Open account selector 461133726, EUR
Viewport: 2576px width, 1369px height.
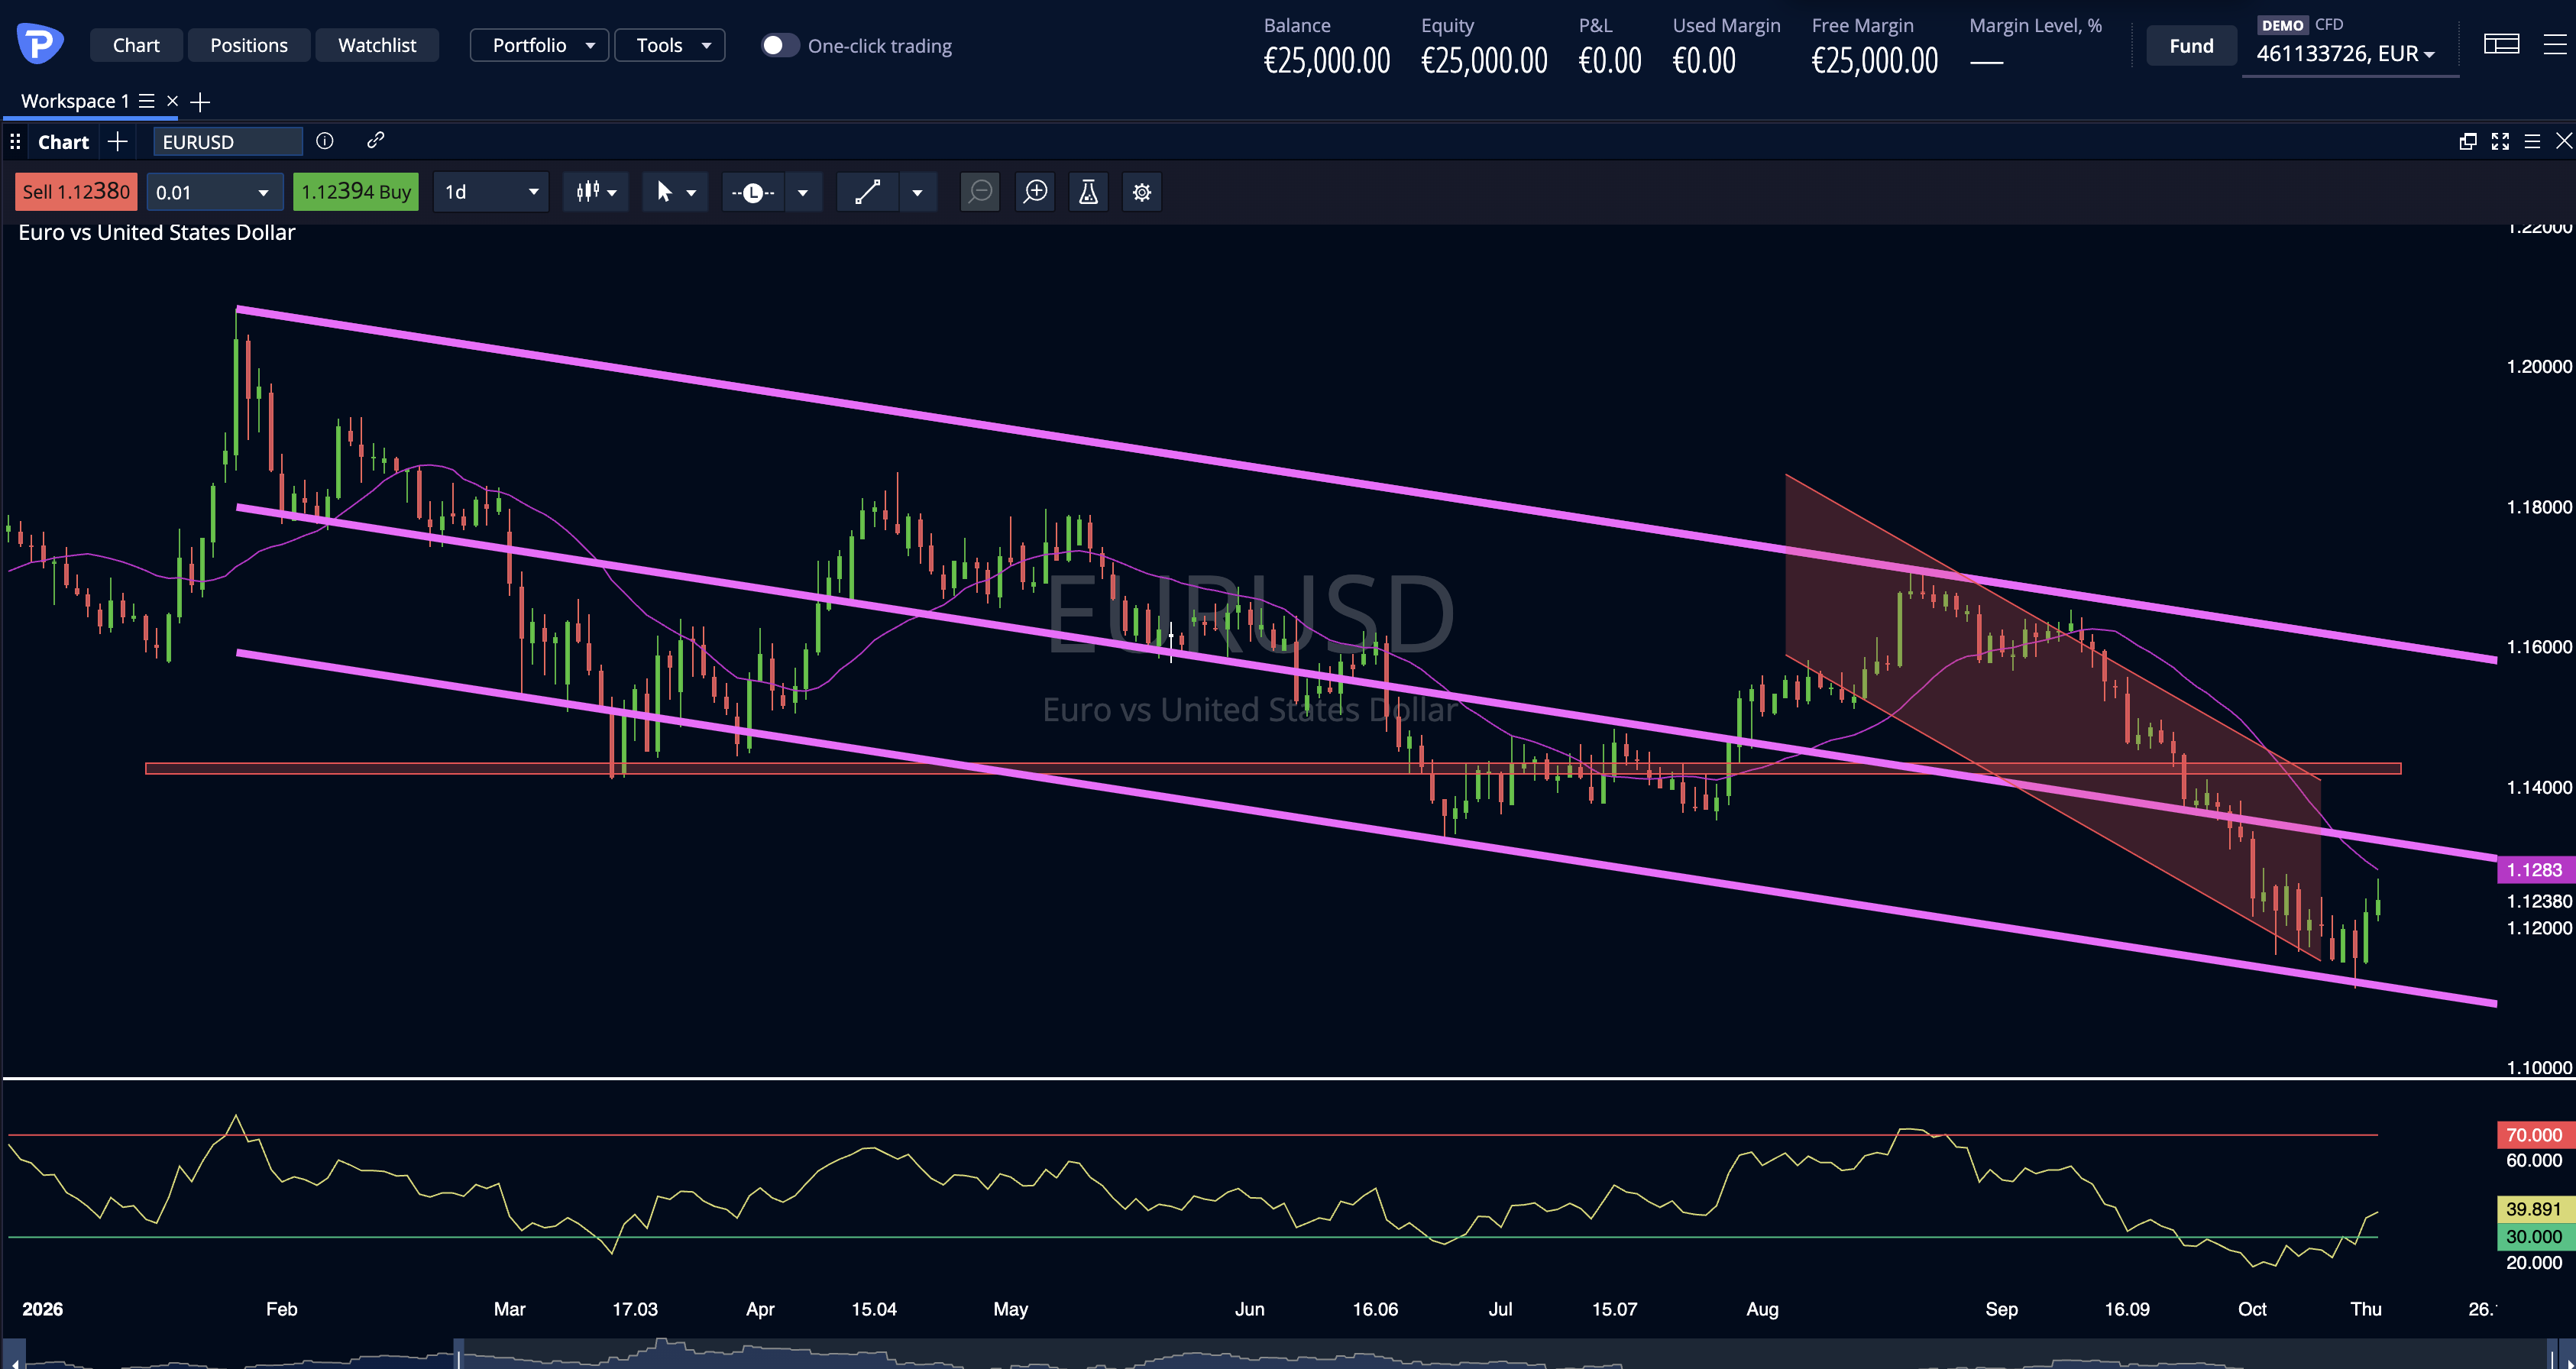point(2346,54)
